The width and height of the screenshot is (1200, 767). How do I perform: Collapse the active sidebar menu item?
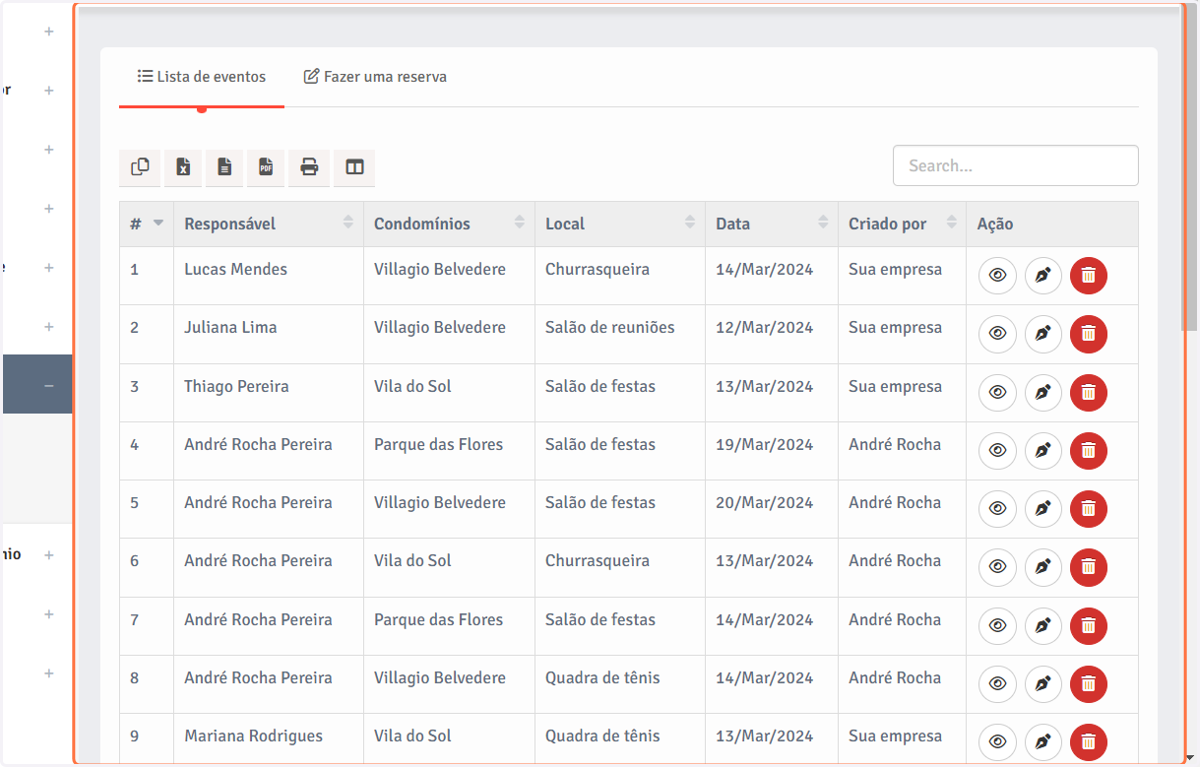pos(49,386)
